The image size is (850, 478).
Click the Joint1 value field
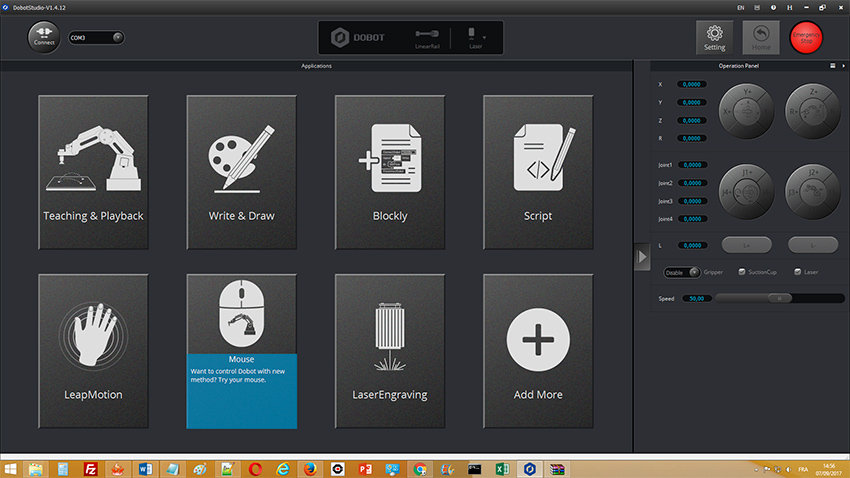click(692, 165)
